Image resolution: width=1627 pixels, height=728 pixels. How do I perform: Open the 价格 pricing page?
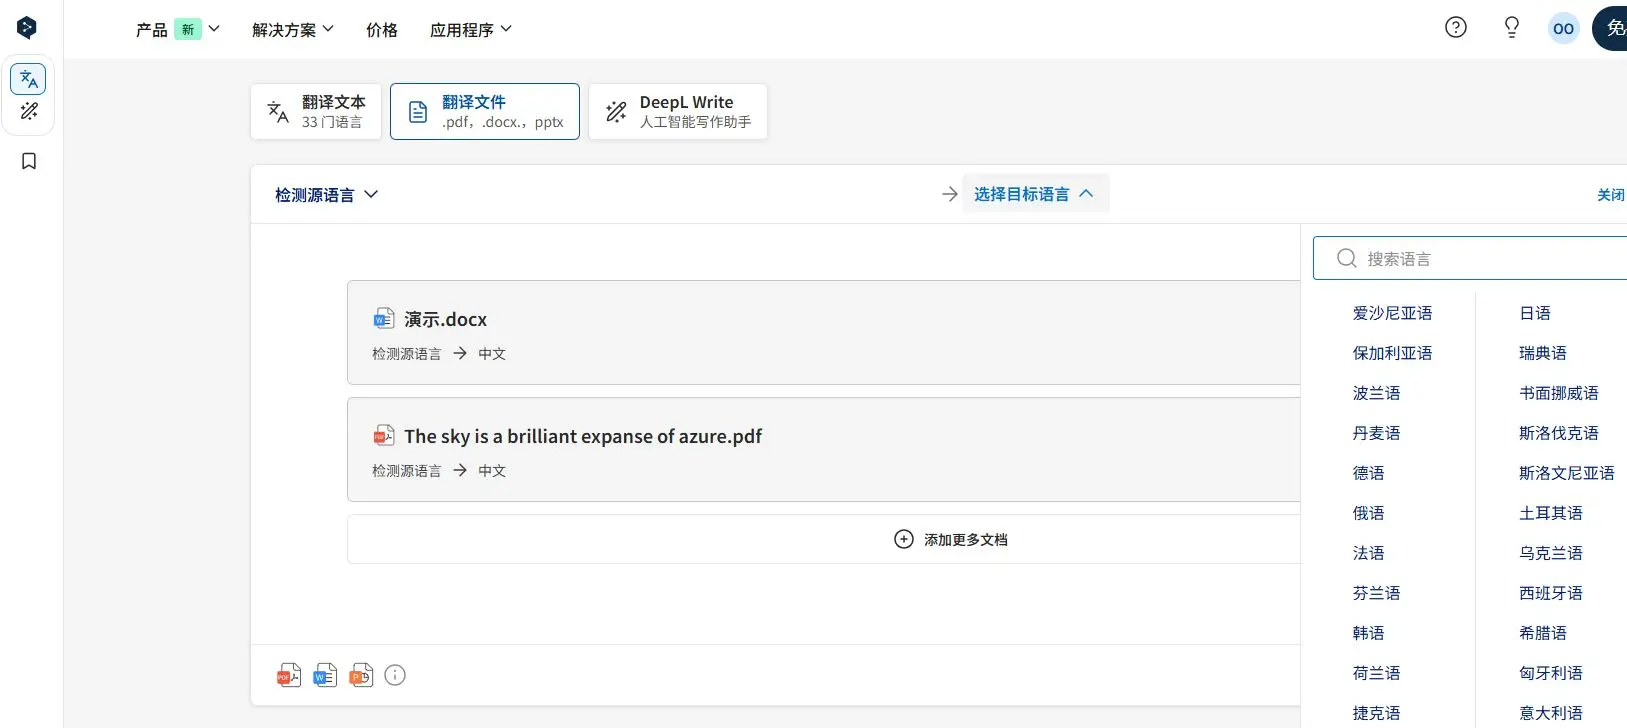(381, 30)
